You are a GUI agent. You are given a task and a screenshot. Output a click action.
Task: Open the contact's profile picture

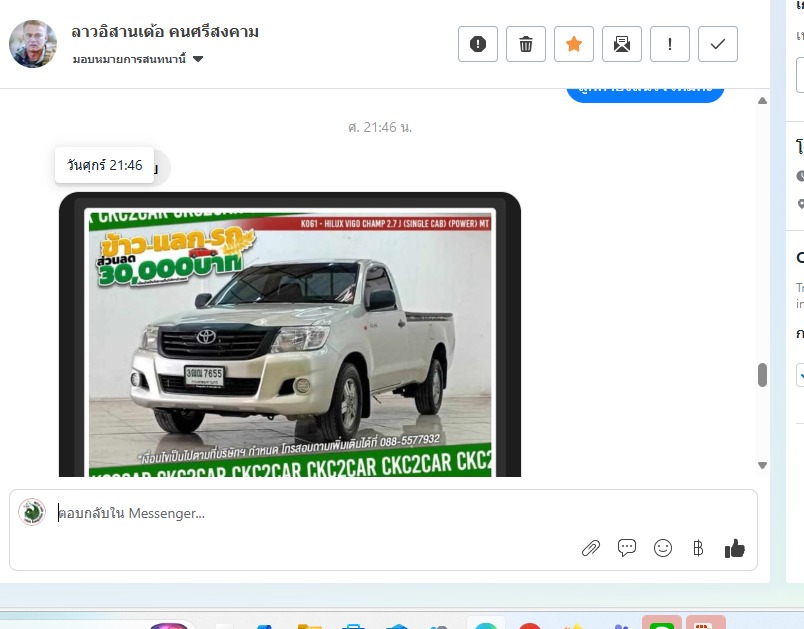[x=33, y=44]
